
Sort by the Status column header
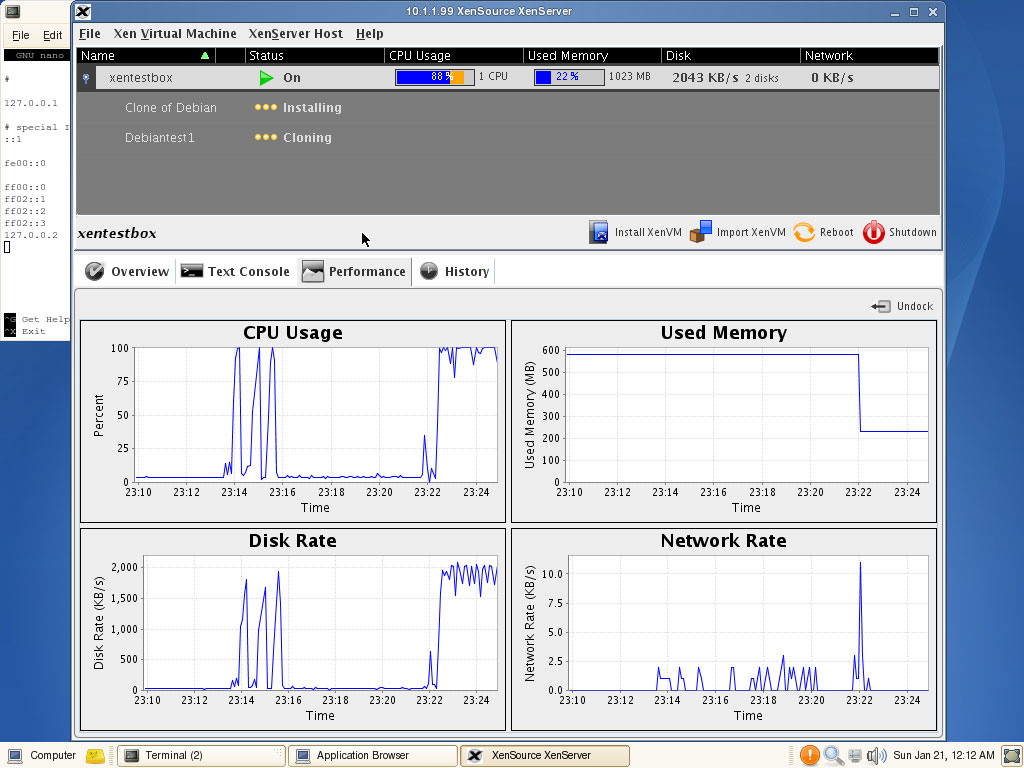[315, 56]
